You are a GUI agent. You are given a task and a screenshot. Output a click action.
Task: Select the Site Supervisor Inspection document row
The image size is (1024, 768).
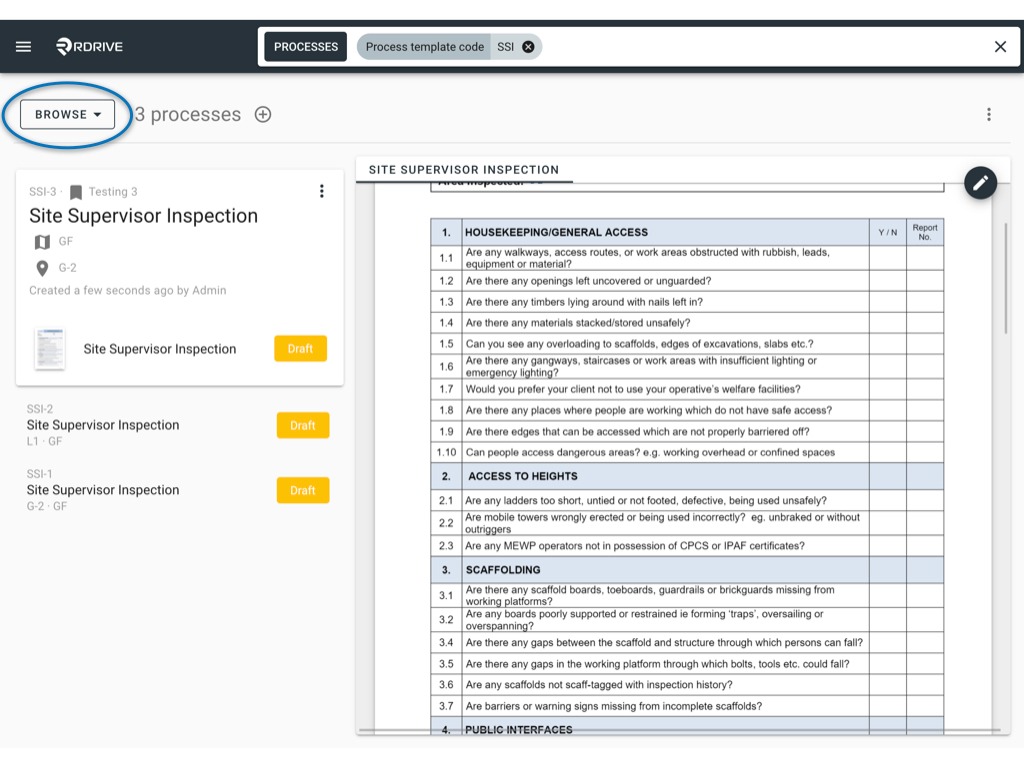click(x=180, y=349)
